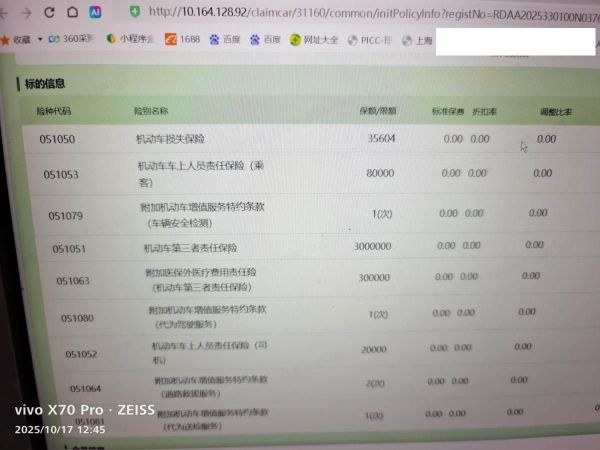Select the 051050 机动车损失保险 row
This screenshot has width=600, height=450.
pyautogui.click(x=171, y=139)
